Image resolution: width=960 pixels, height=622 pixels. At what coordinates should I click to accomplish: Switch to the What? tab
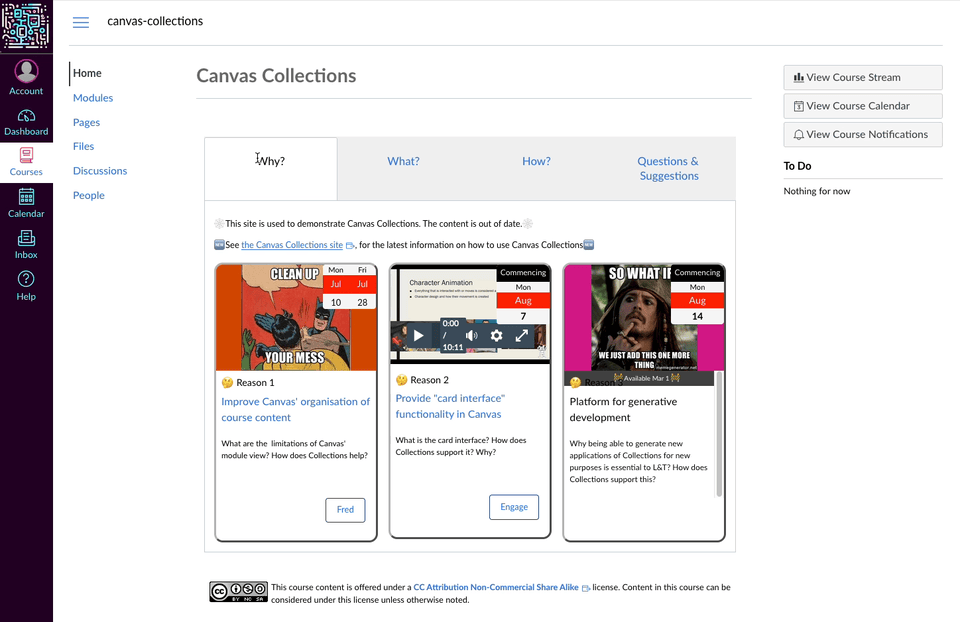tap(403, 161)
